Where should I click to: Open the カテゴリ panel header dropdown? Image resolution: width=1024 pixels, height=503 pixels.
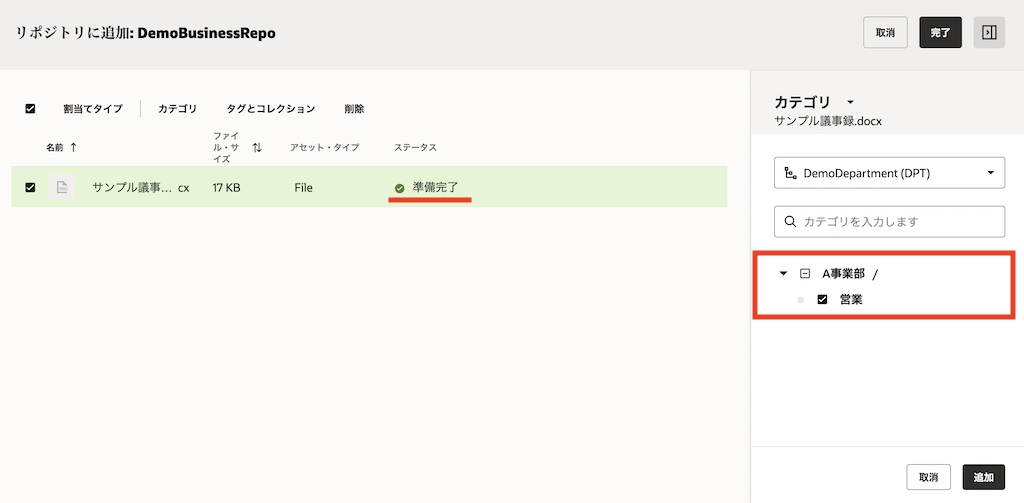coord(850,102)
